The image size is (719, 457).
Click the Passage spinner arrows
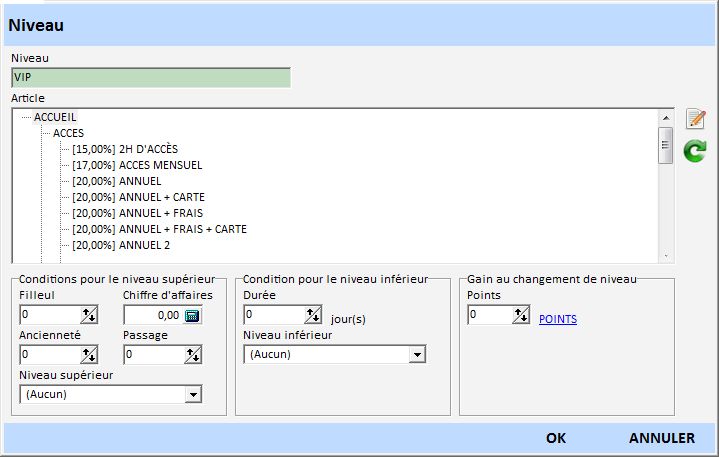[x=193, y=354]
